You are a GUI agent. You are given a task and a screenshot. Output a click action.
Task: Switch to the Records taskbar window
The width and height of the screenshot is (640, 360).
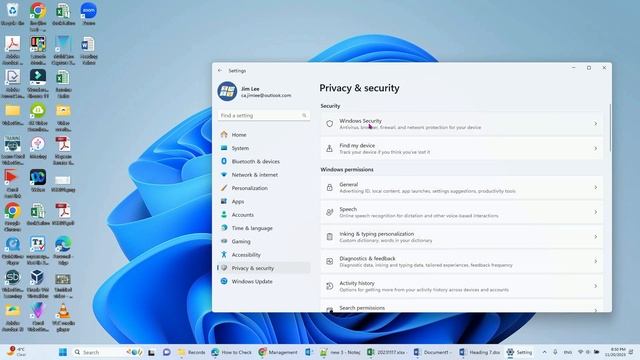(x=191, y=352)
